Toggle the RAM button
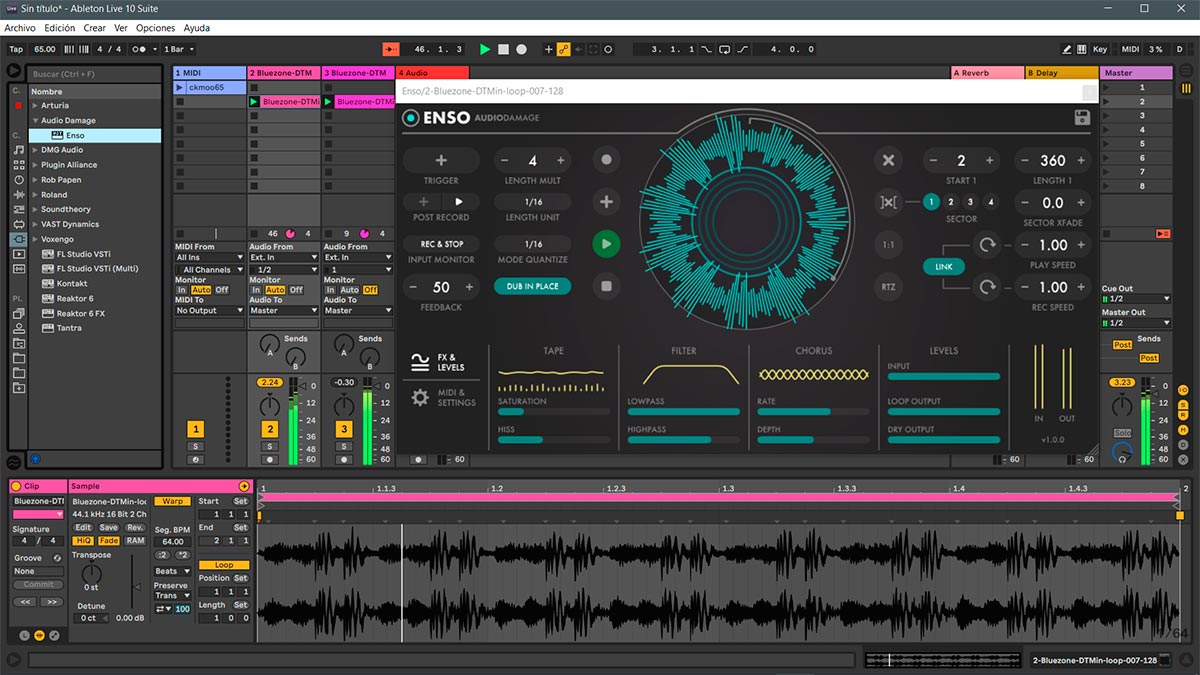 coord(135,541)
